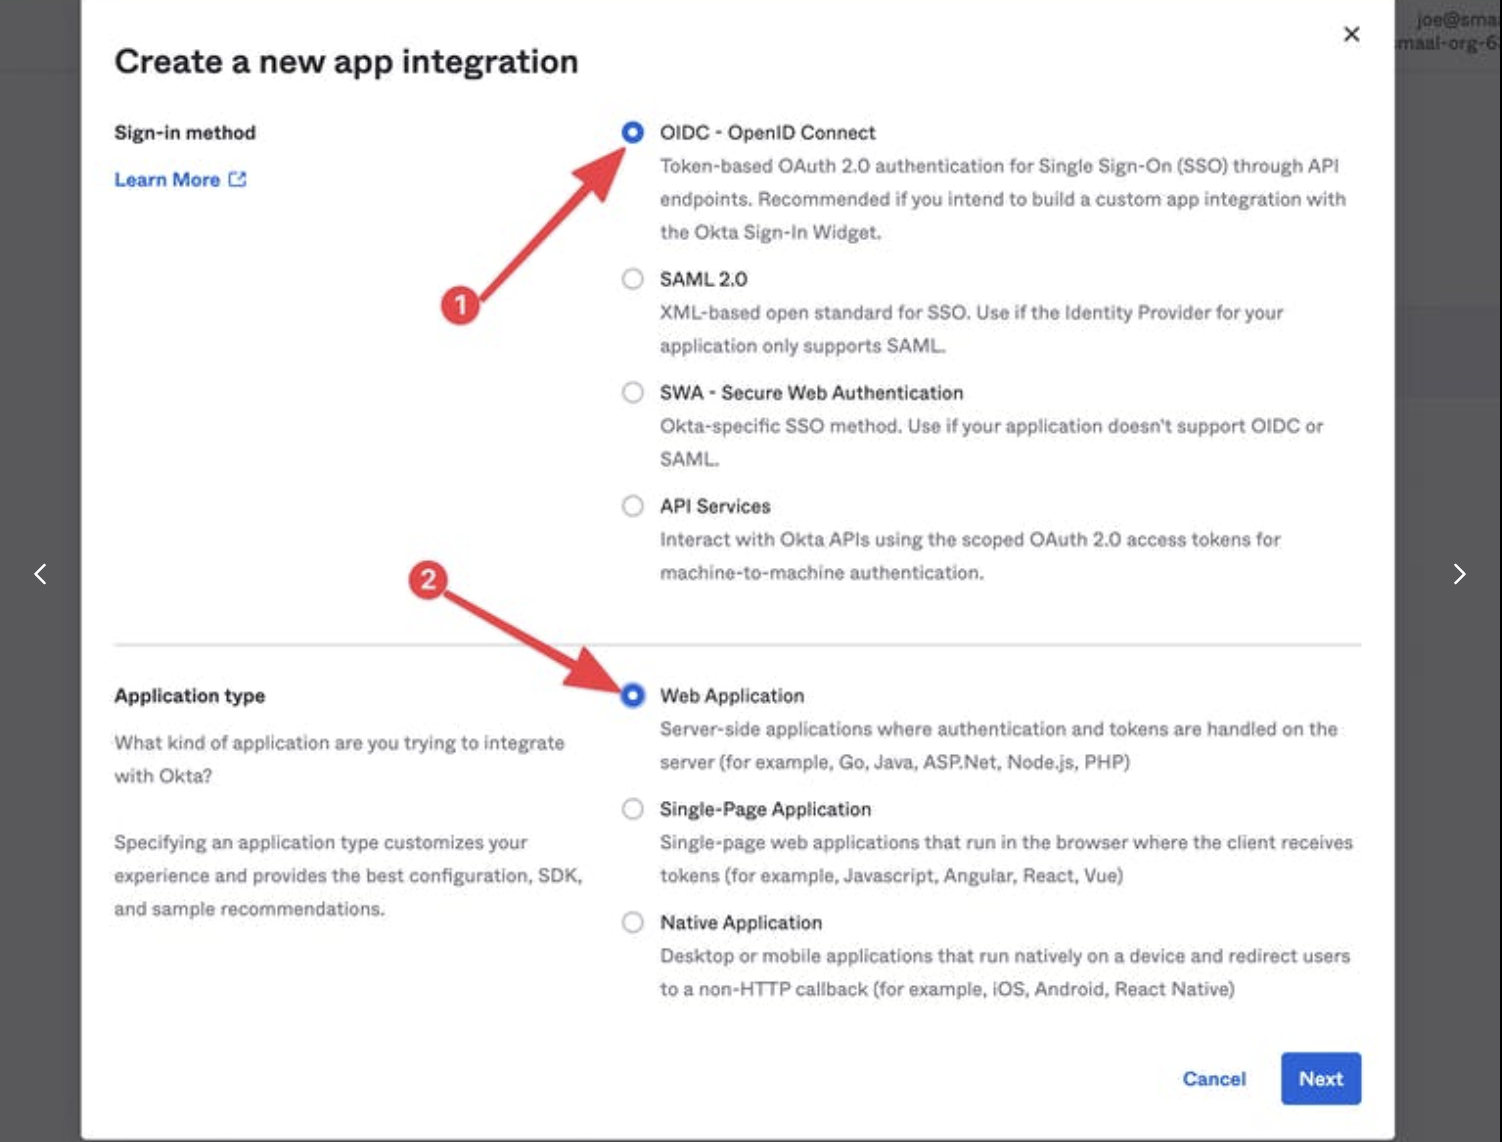
Task: Choose the SAML 2.0 sign-in method
Action: click(632, 279)
